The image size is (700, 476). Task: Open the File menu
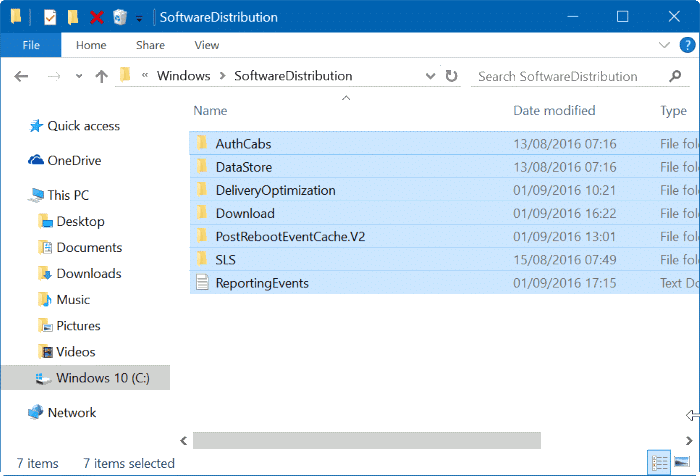(x=31, y=45)
